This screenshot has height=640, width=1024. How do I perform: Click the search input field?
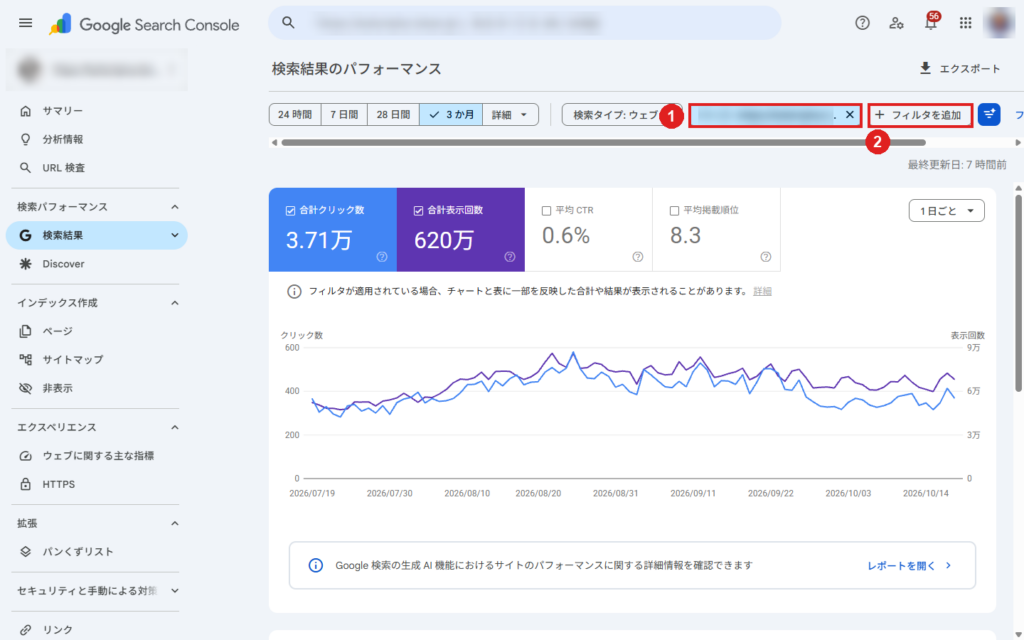pyautogui.click(x=524, y=23)
